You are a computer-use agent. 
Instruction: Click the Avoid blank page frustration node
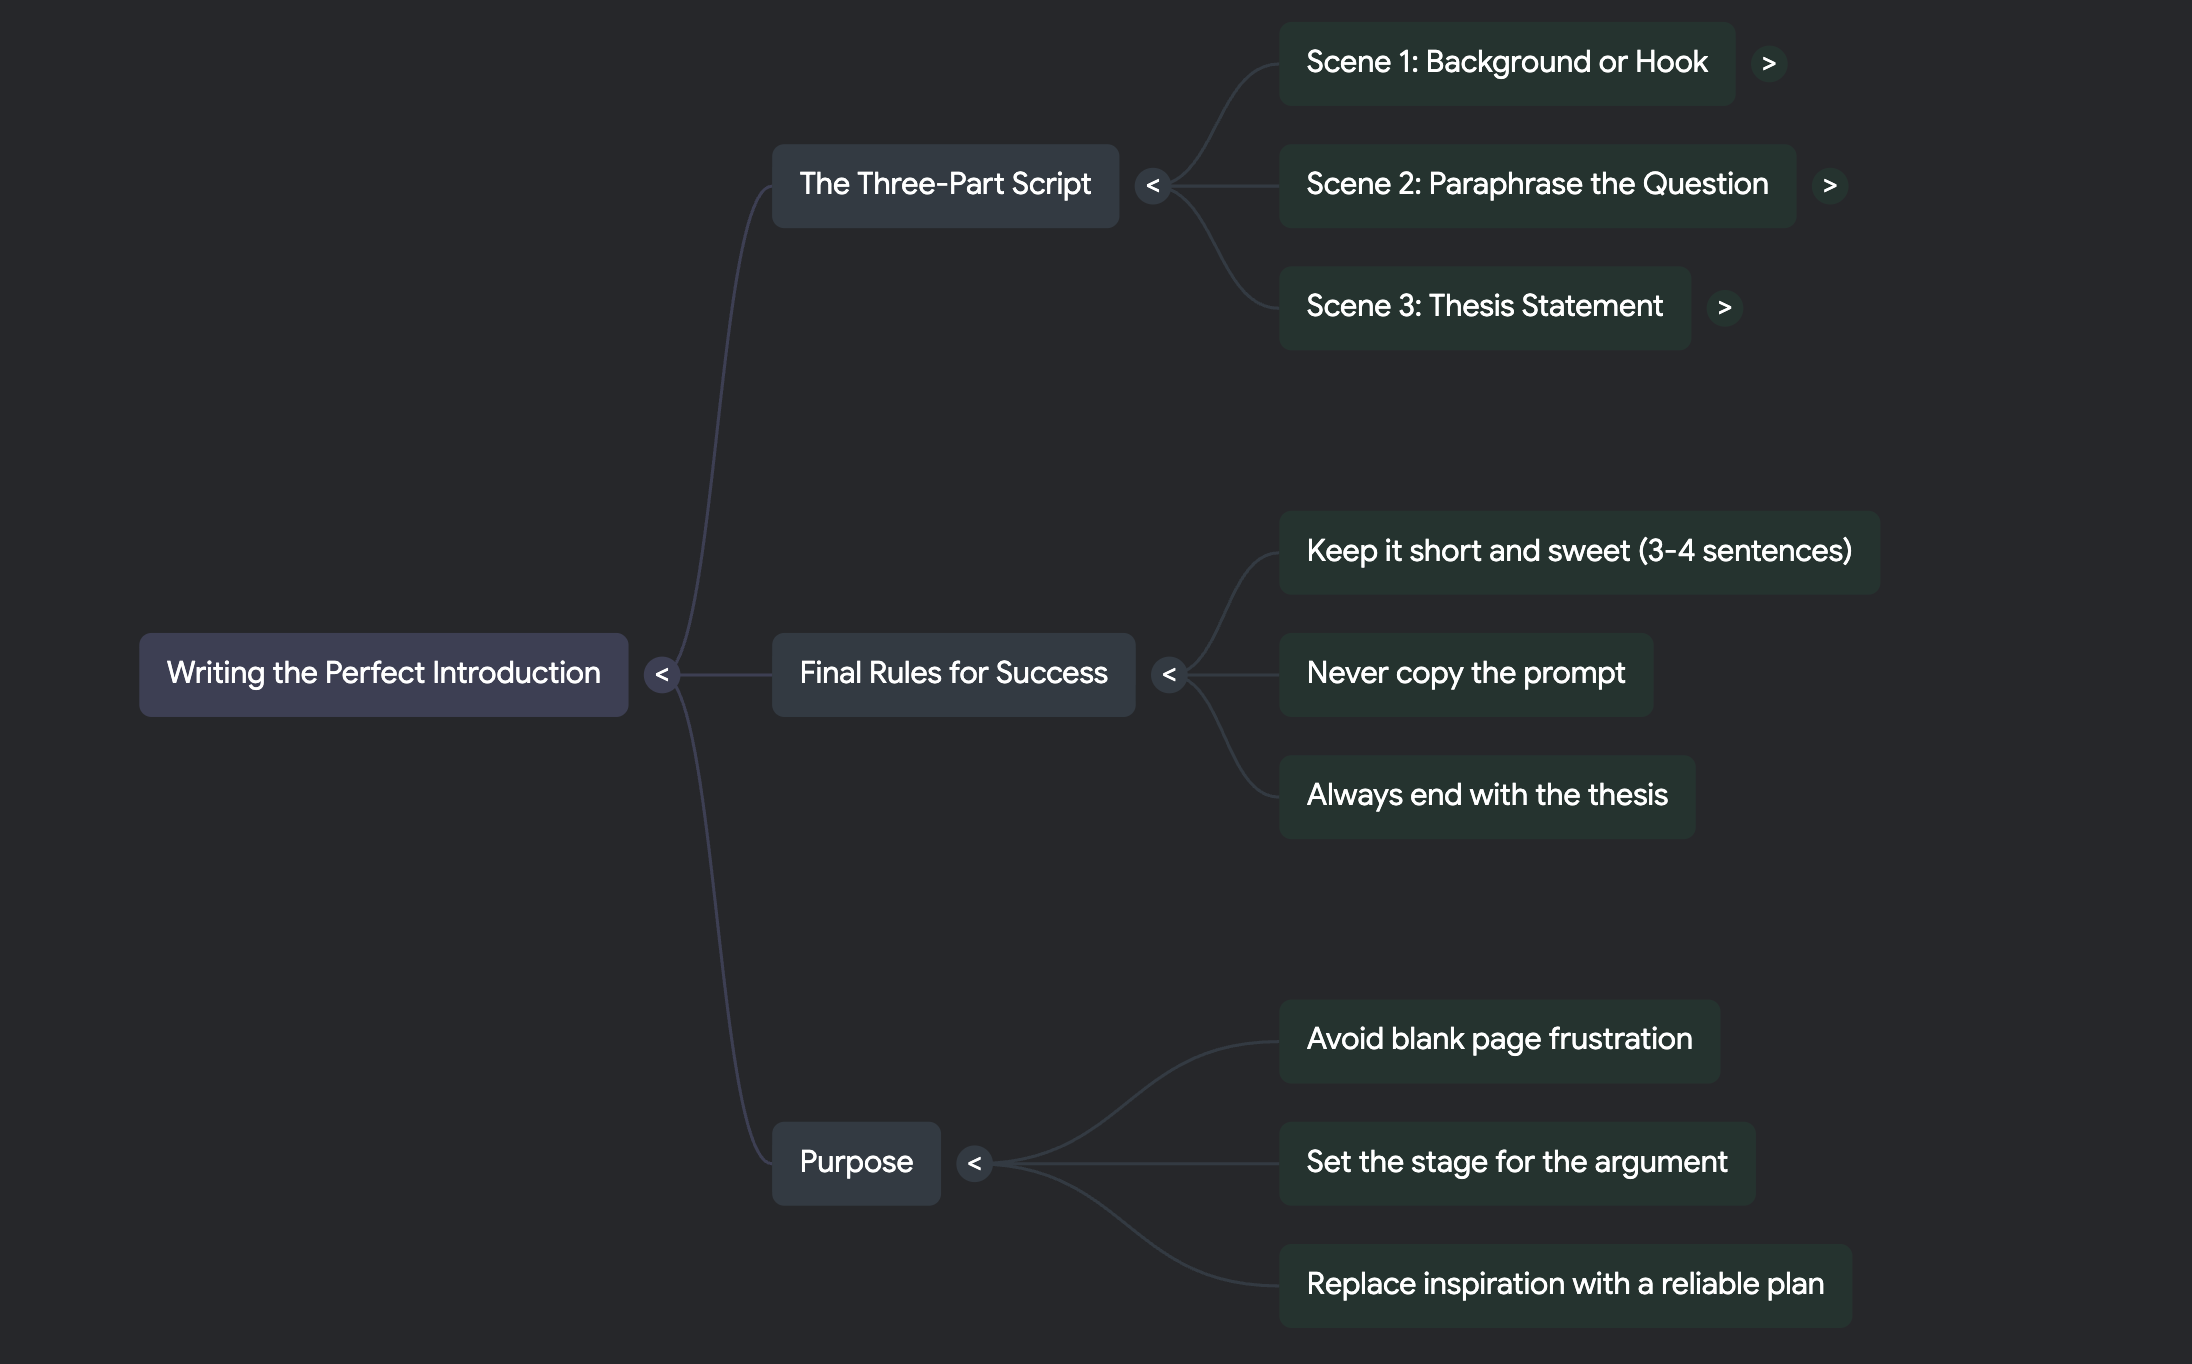click(x=1498, y=1040)
